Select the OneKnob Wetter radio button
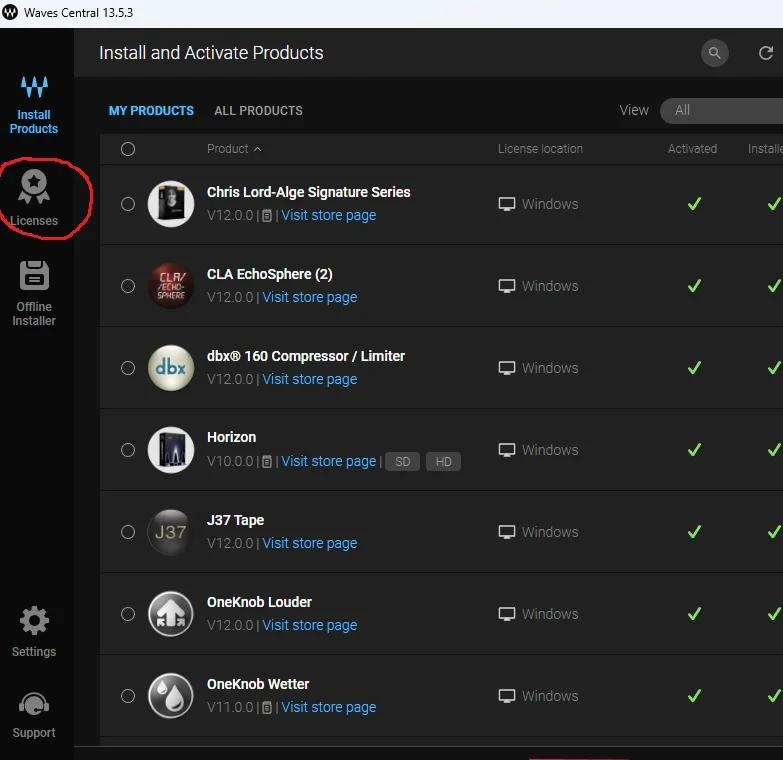Viewport: 783px width, 760px height. 128,696
